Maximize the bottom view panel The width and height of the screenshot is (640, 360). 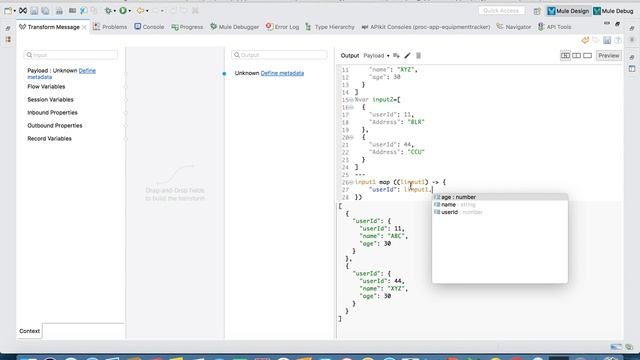coord(618,24)
